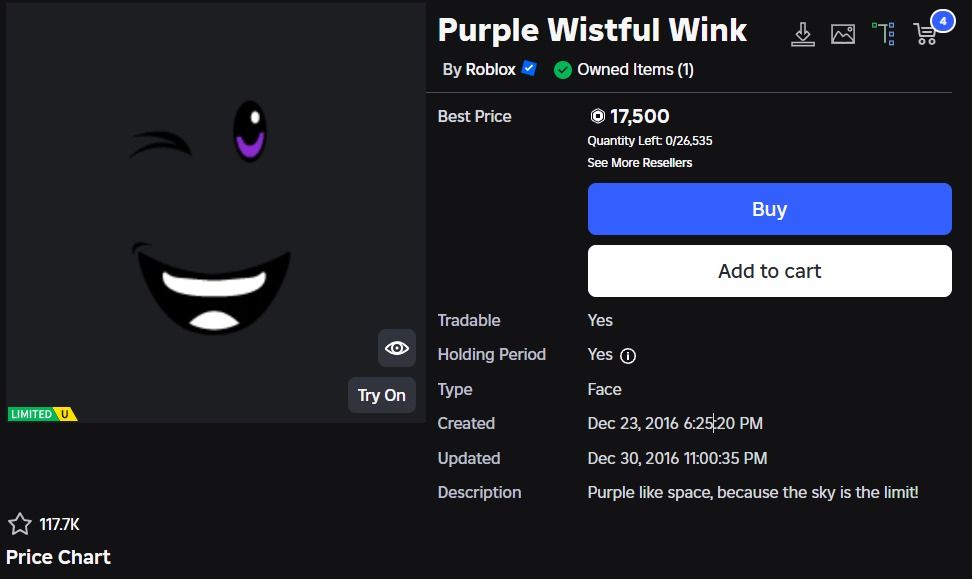Viewport: 972px width, 579px height.
Task: Toggle the eye preview button
Action: [x=397, y=348]
